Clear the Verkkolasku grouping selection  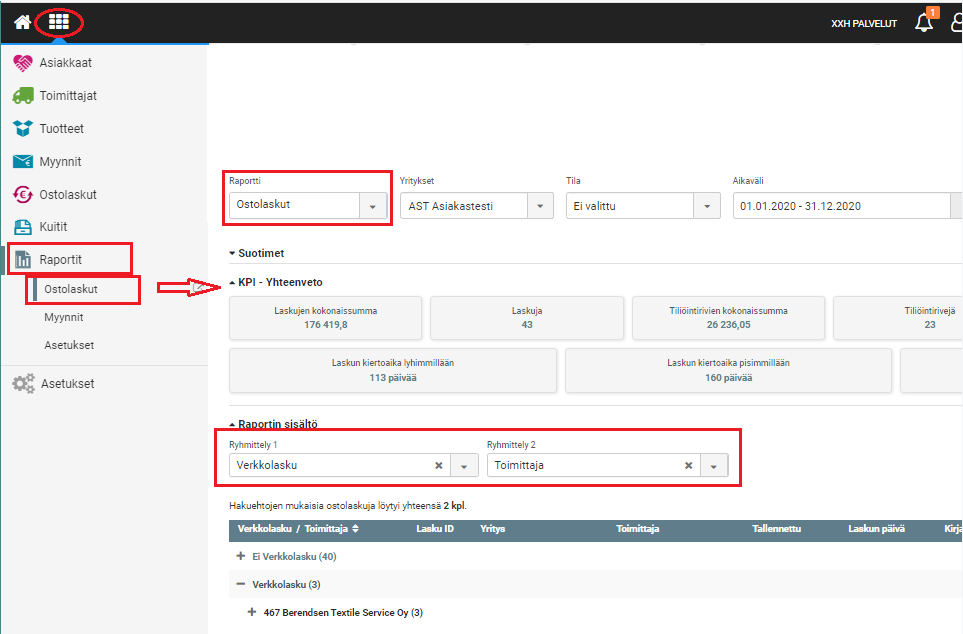tap(438, 466)
